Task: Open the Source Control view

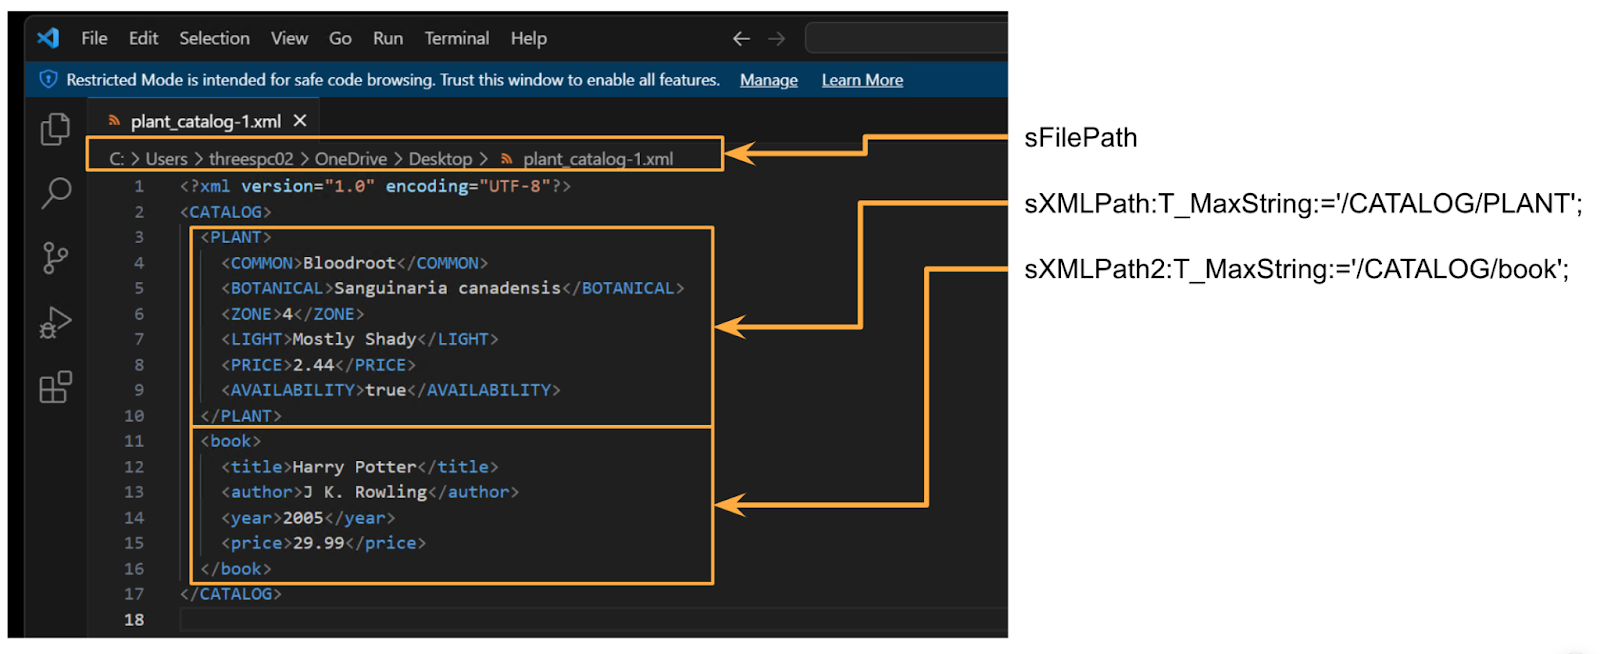Action: pyautogui.click(x=55, y=258)
